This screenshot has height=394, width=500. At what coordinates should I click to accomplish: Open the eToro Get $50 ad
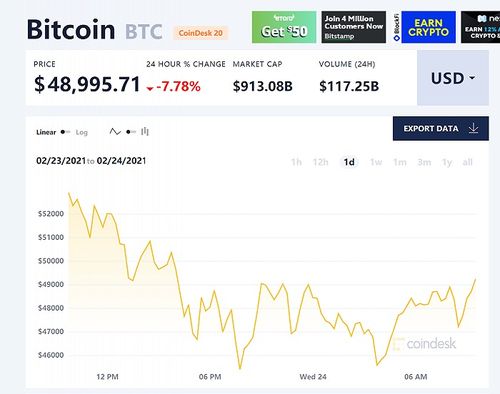tap(284, 27)
